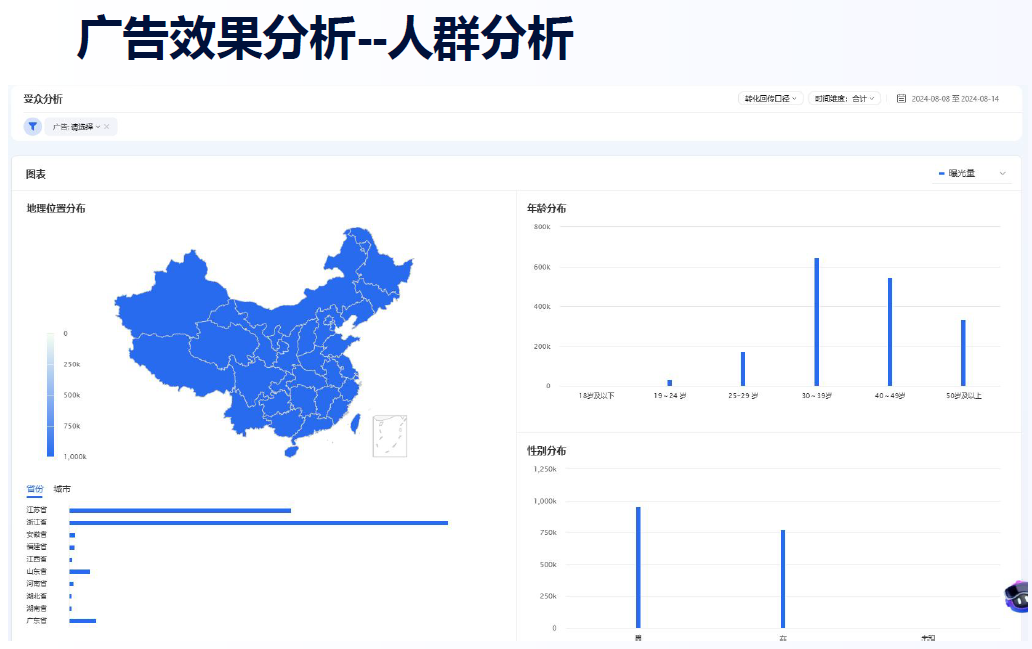Image resolution: width=1032 pixels, height=649 pixels.
Task: Open the calendar date icon
Action: click(901, 98)
